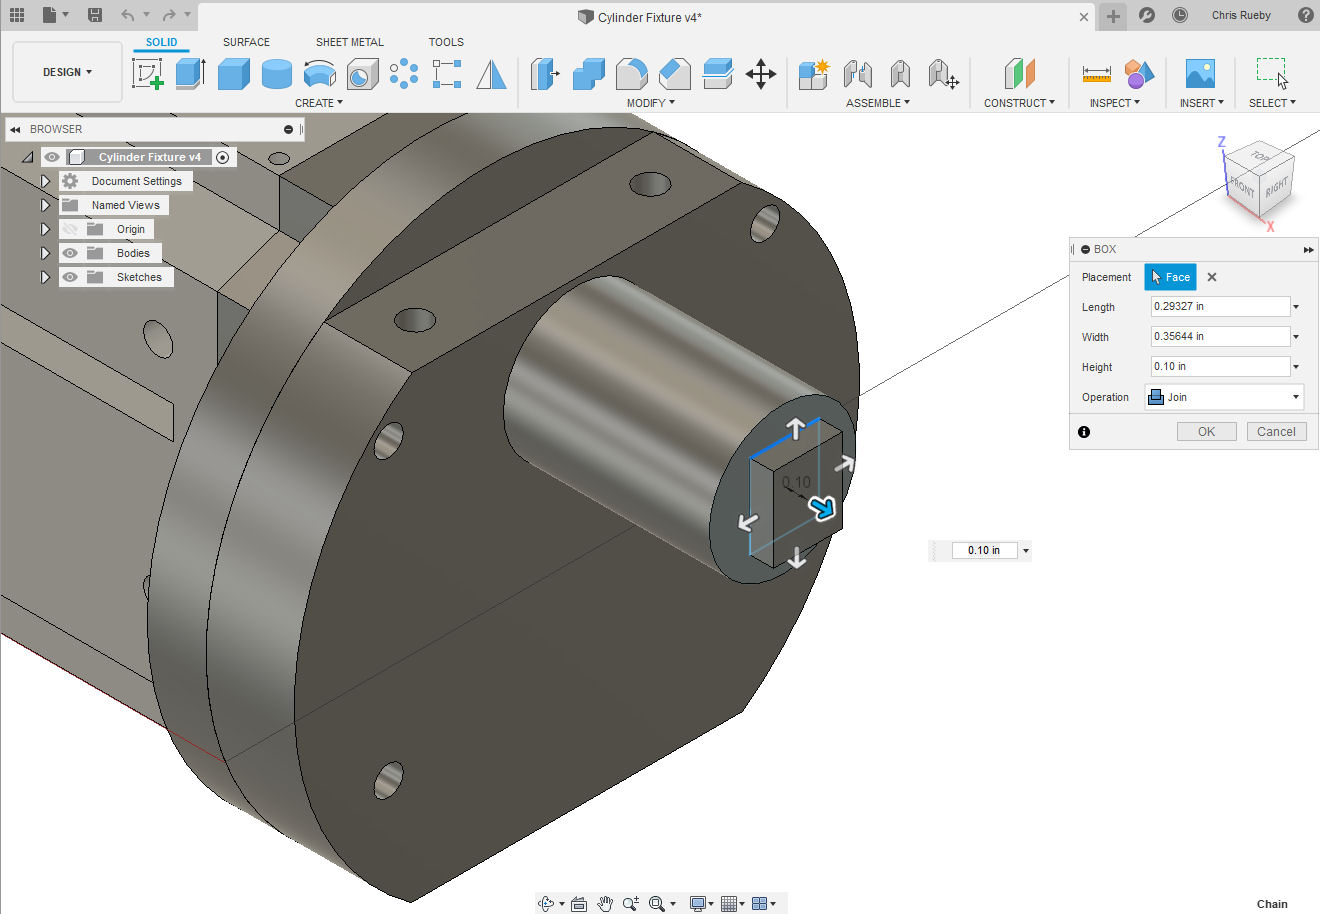Viewport: 1320px width, 914px height.
Task: Open the Length field dropdown arrow
Action: tap(1297, 307)
